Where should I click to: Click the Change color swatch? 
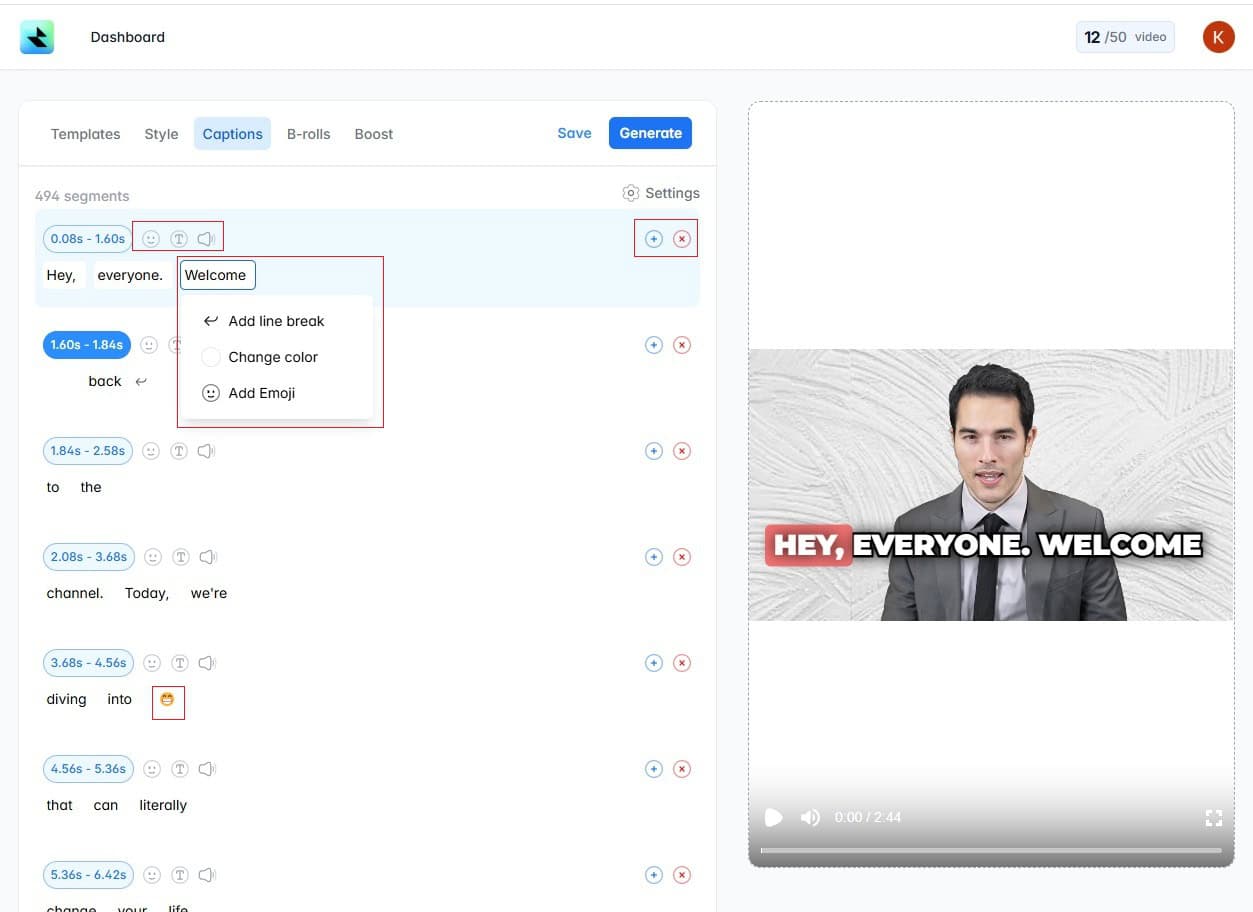point(273,356)
